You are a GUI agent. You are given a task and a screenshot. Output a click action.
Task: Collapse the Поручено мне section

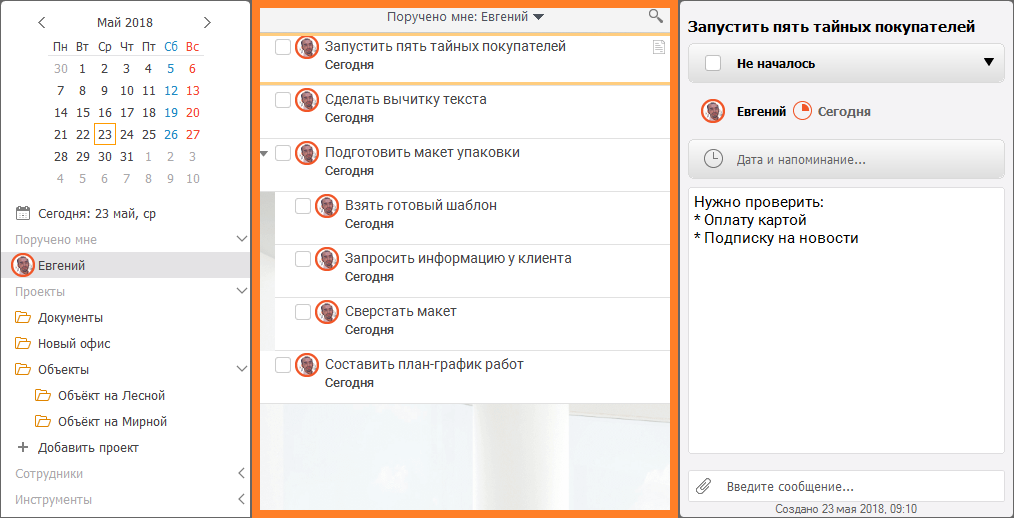tap(242, 239)
